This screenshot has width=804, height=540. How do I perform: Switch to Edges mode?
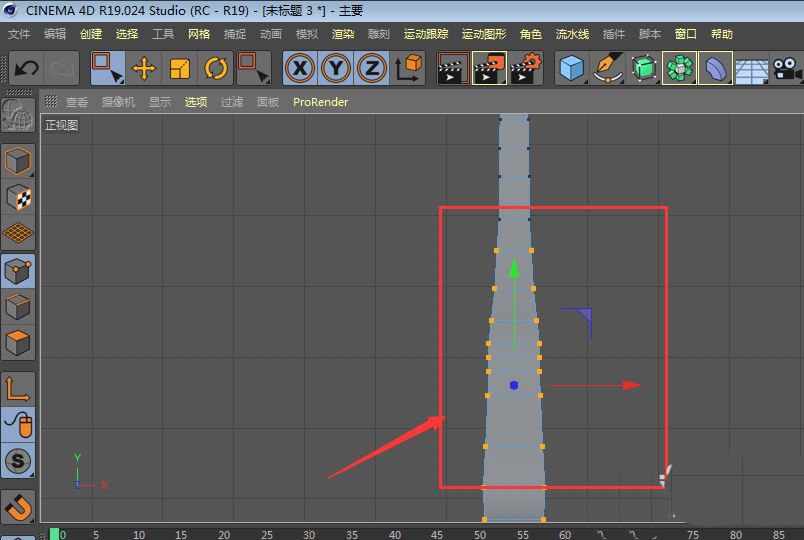[x=18, y=307]
